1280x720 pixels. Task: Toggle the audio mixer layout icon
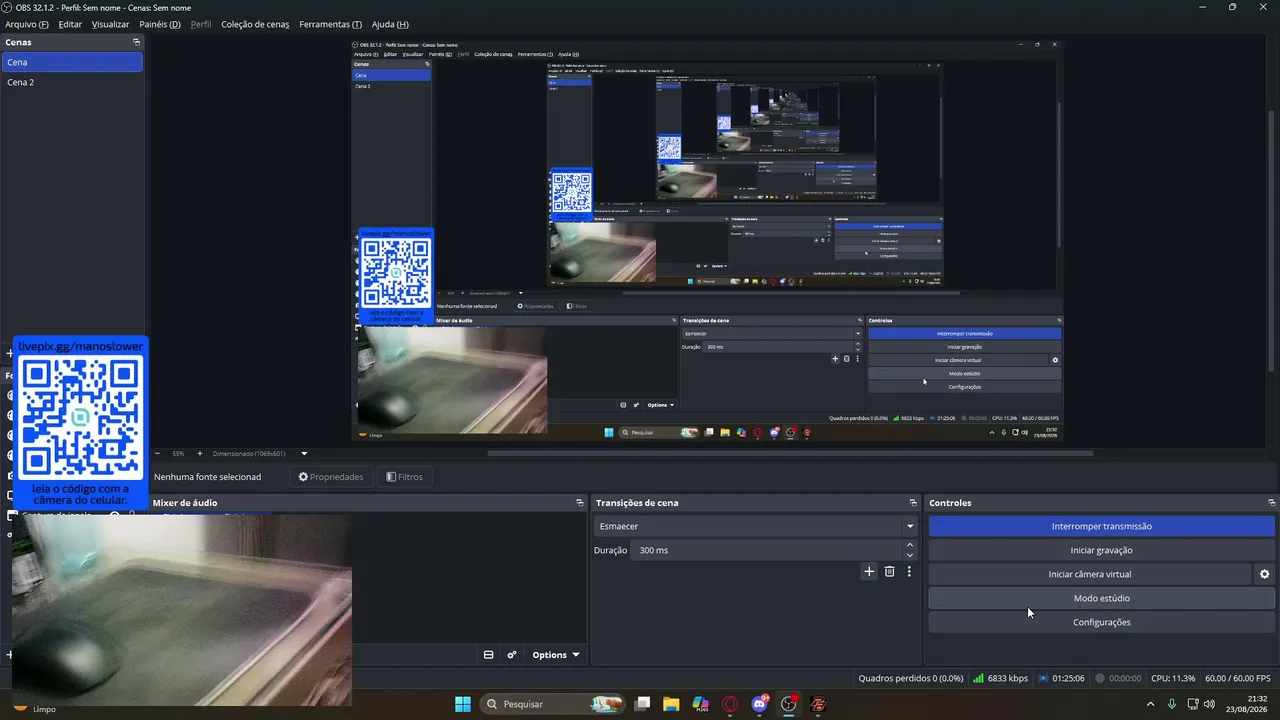(x=489, y=655)
